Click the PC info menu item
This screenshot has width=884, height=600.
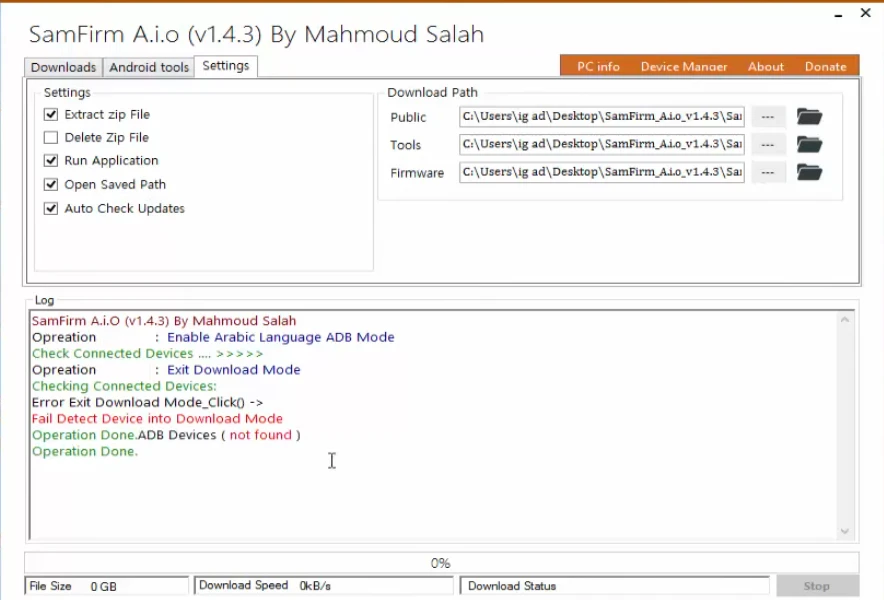click(596, 66)
